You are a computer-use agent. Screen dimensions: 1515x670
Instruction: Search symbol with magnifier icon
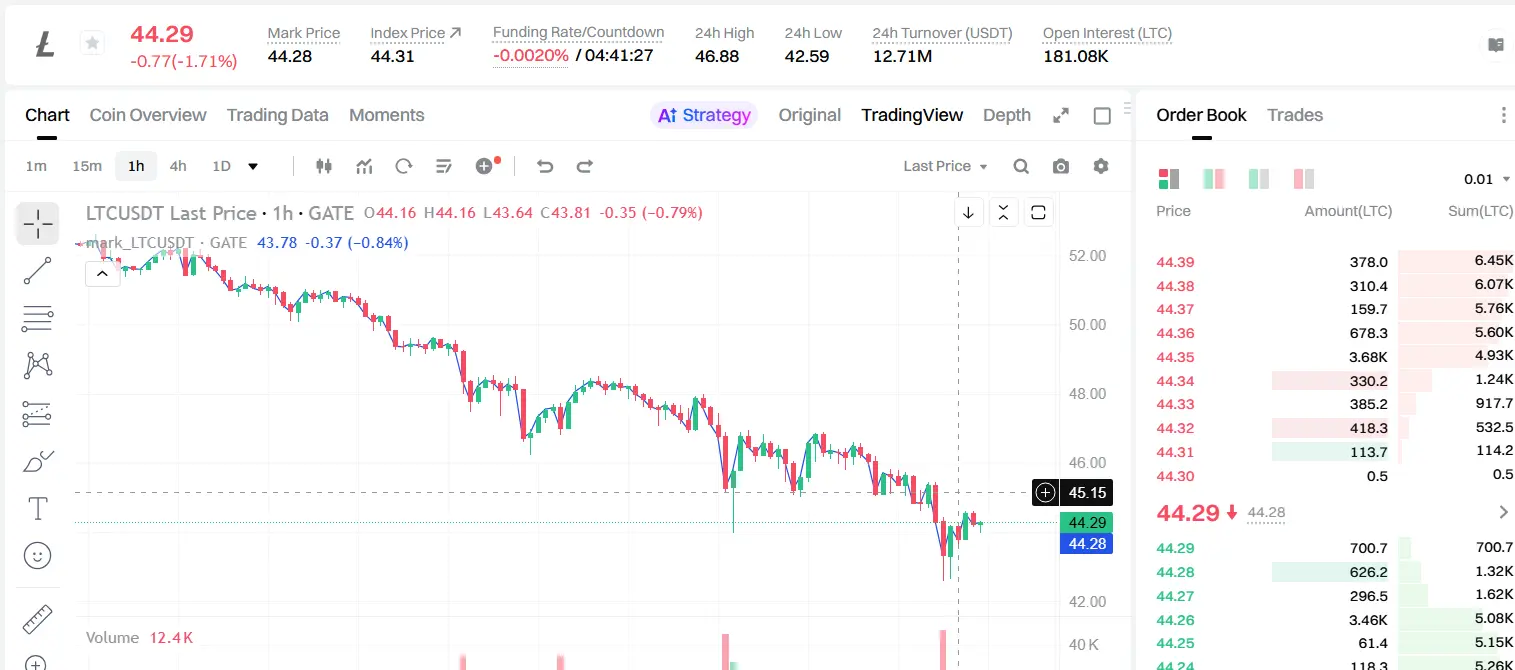pyautogui.click(x=1021, y=166)
